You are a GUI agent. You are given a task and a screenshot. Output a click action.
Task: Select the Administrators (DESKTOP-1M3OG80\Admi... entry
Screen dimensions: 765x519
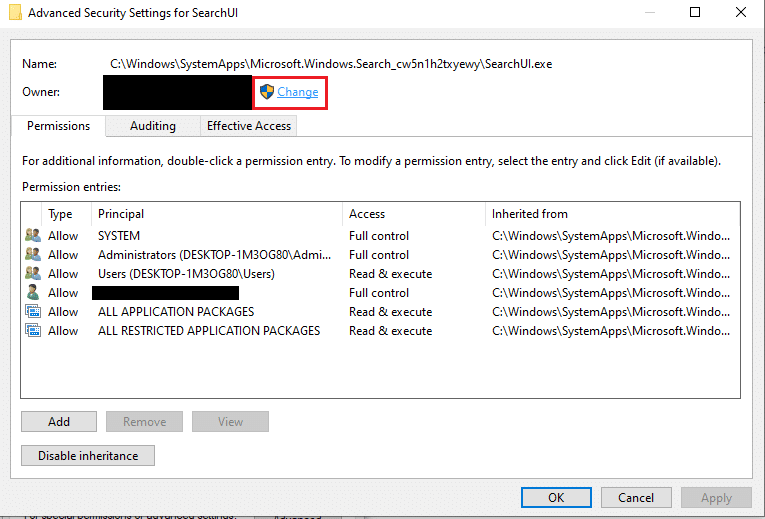coord(215,255)
